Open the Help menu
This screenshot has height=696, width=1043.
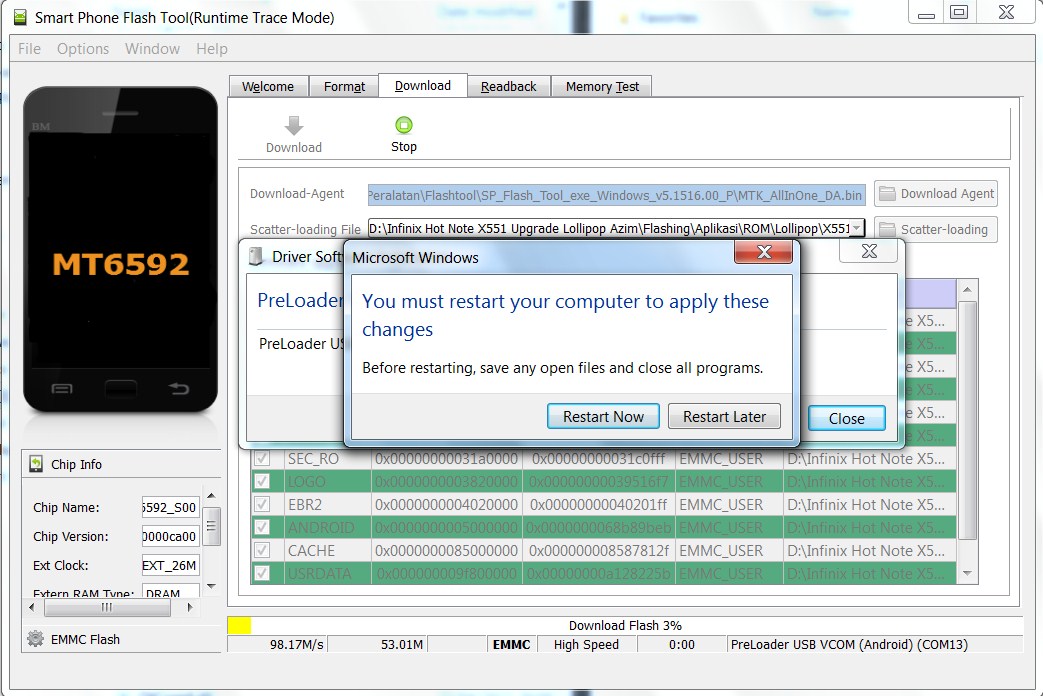tap(212, 49)
